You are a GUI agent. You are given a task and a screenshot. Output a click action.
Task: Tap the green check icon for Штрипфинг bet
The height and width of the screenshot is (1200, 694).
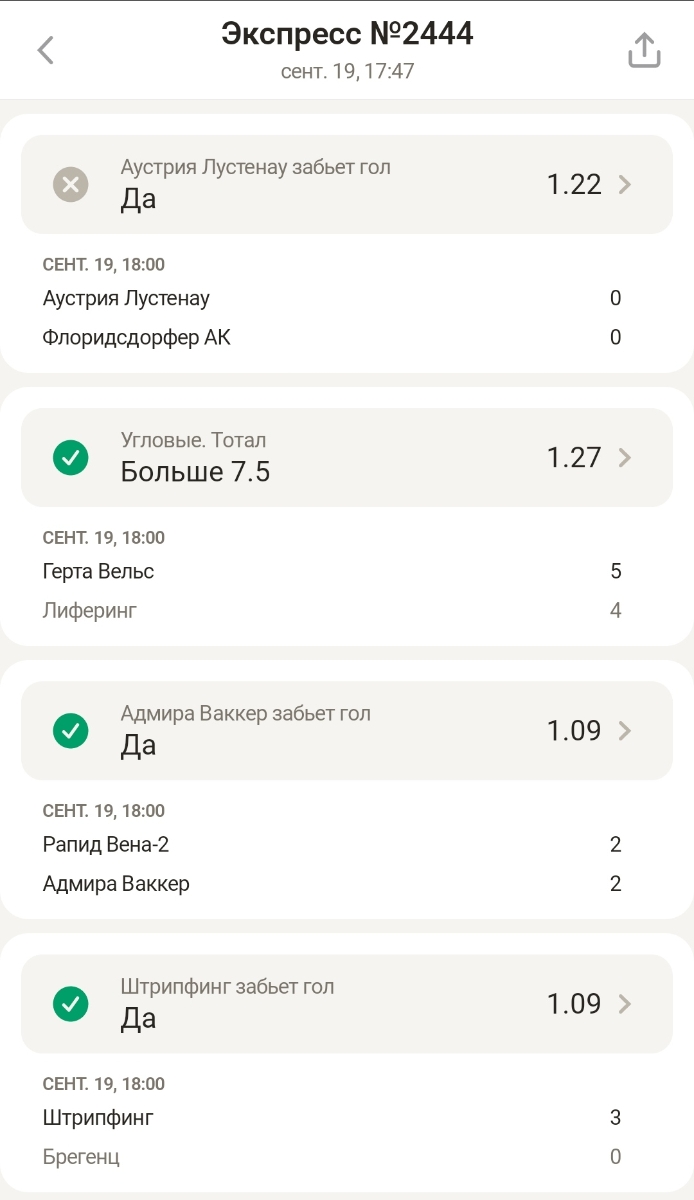[x=70, y=1003]
